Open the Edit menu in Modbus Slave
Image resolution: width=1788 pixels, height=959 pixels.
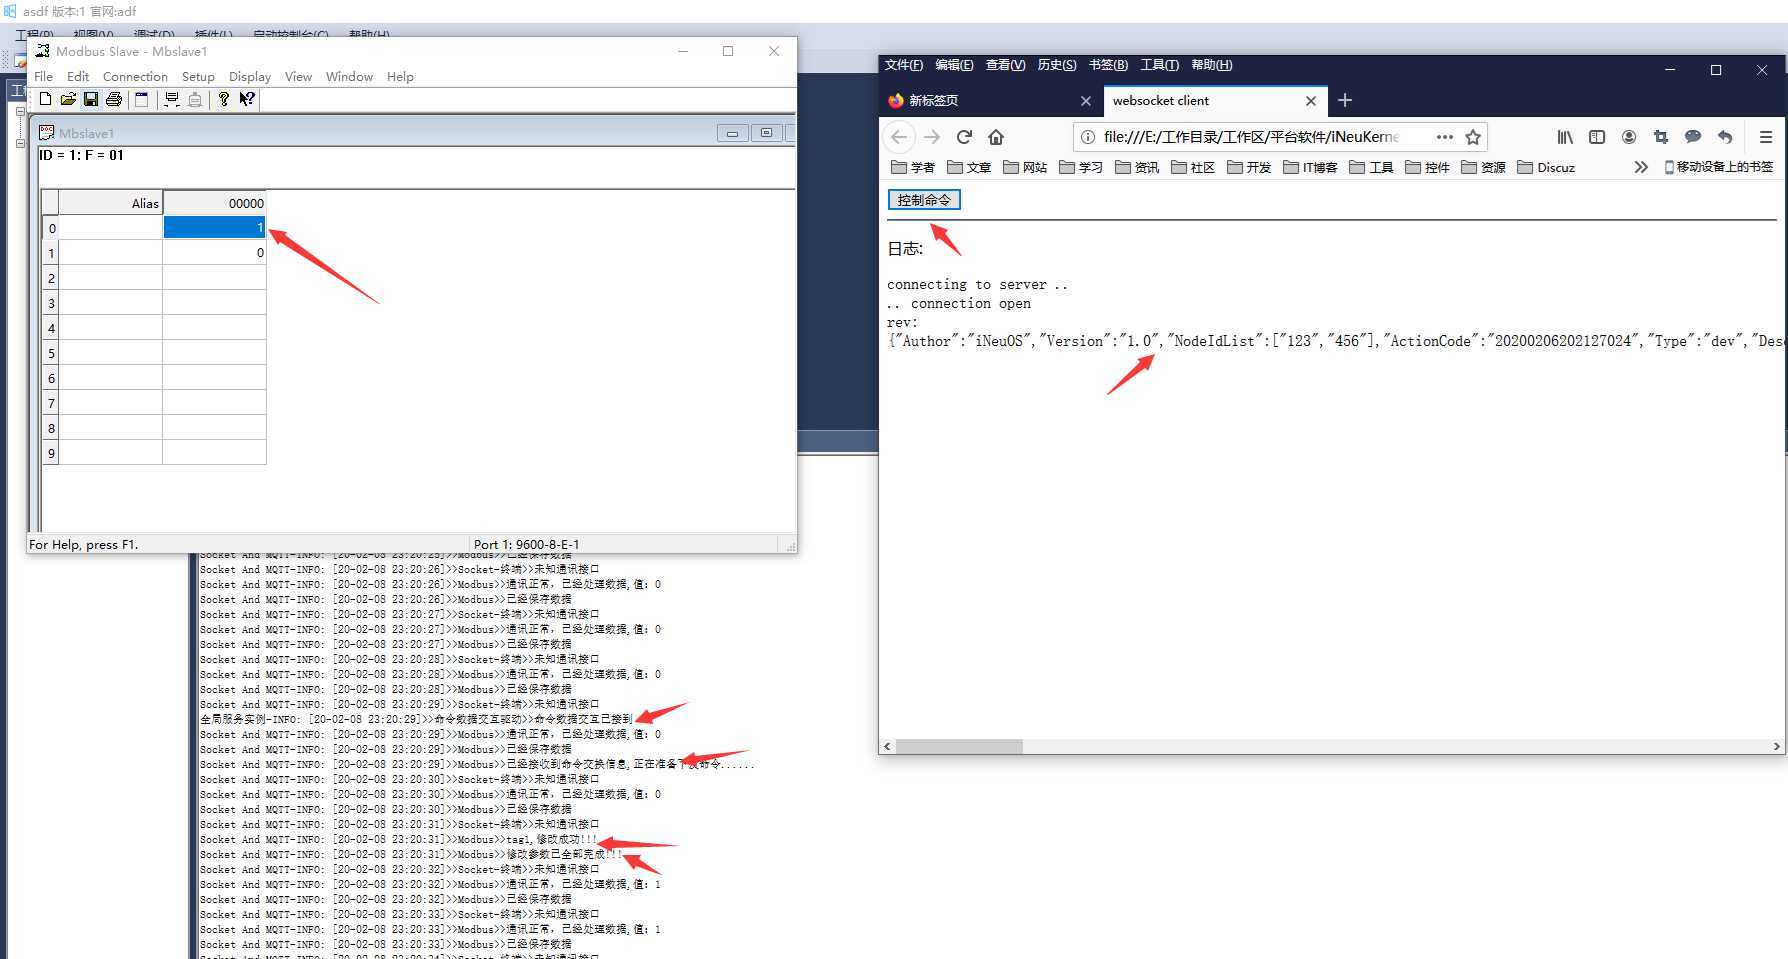coord(78,76)
